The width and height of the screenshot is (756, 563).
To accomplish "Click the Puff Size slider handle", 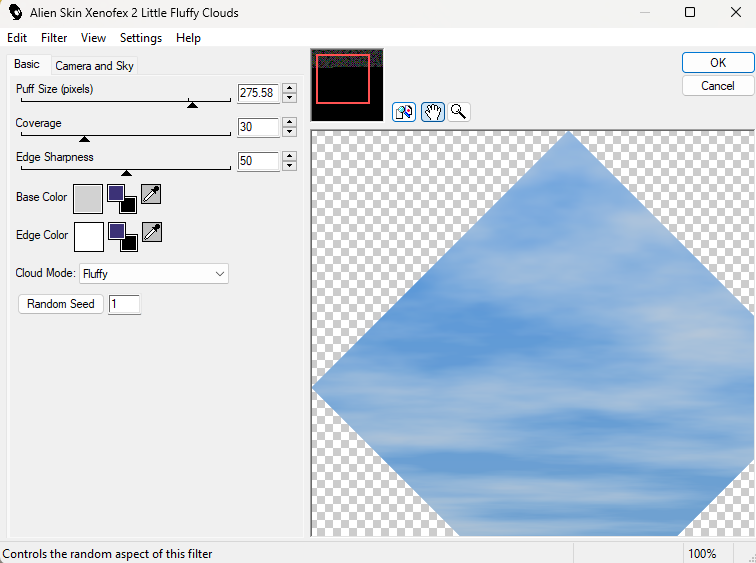I will pos(192,105).
